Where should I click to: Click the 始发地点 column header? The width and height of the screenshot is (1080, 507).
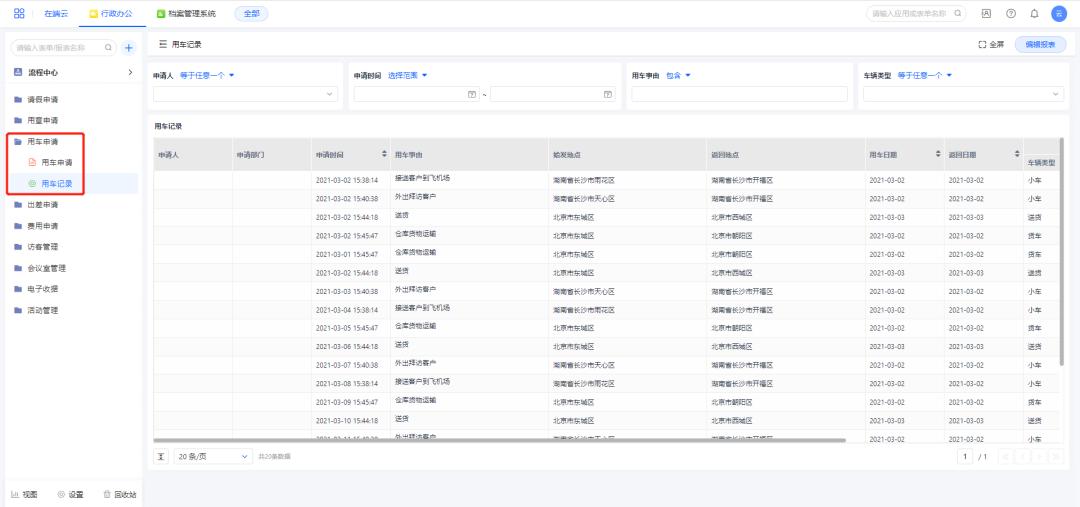point(627,155)
